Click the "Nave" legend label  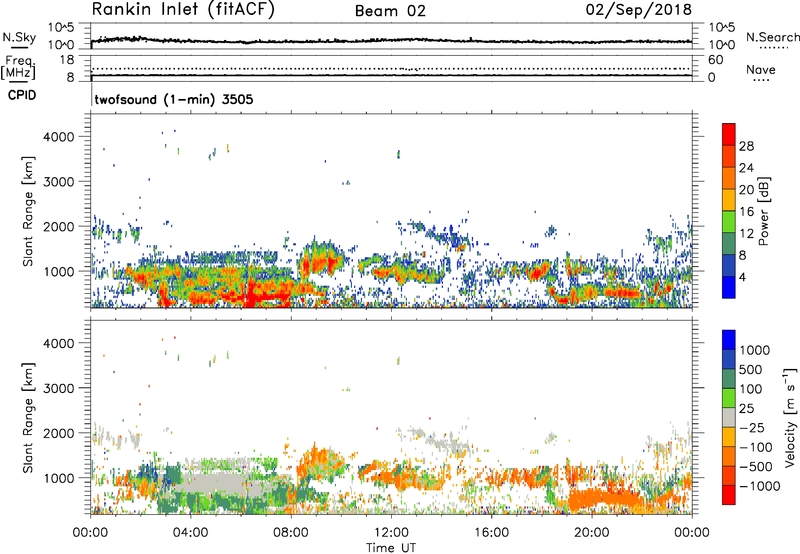(761, 69)
